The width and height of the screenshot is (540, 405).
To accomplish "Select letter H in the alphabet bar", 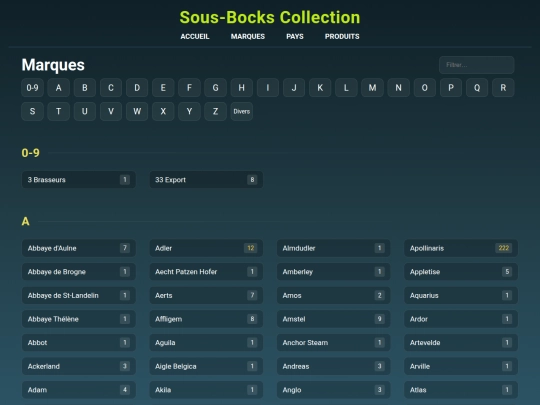I will pyautogui.click(x=242, y=88).
